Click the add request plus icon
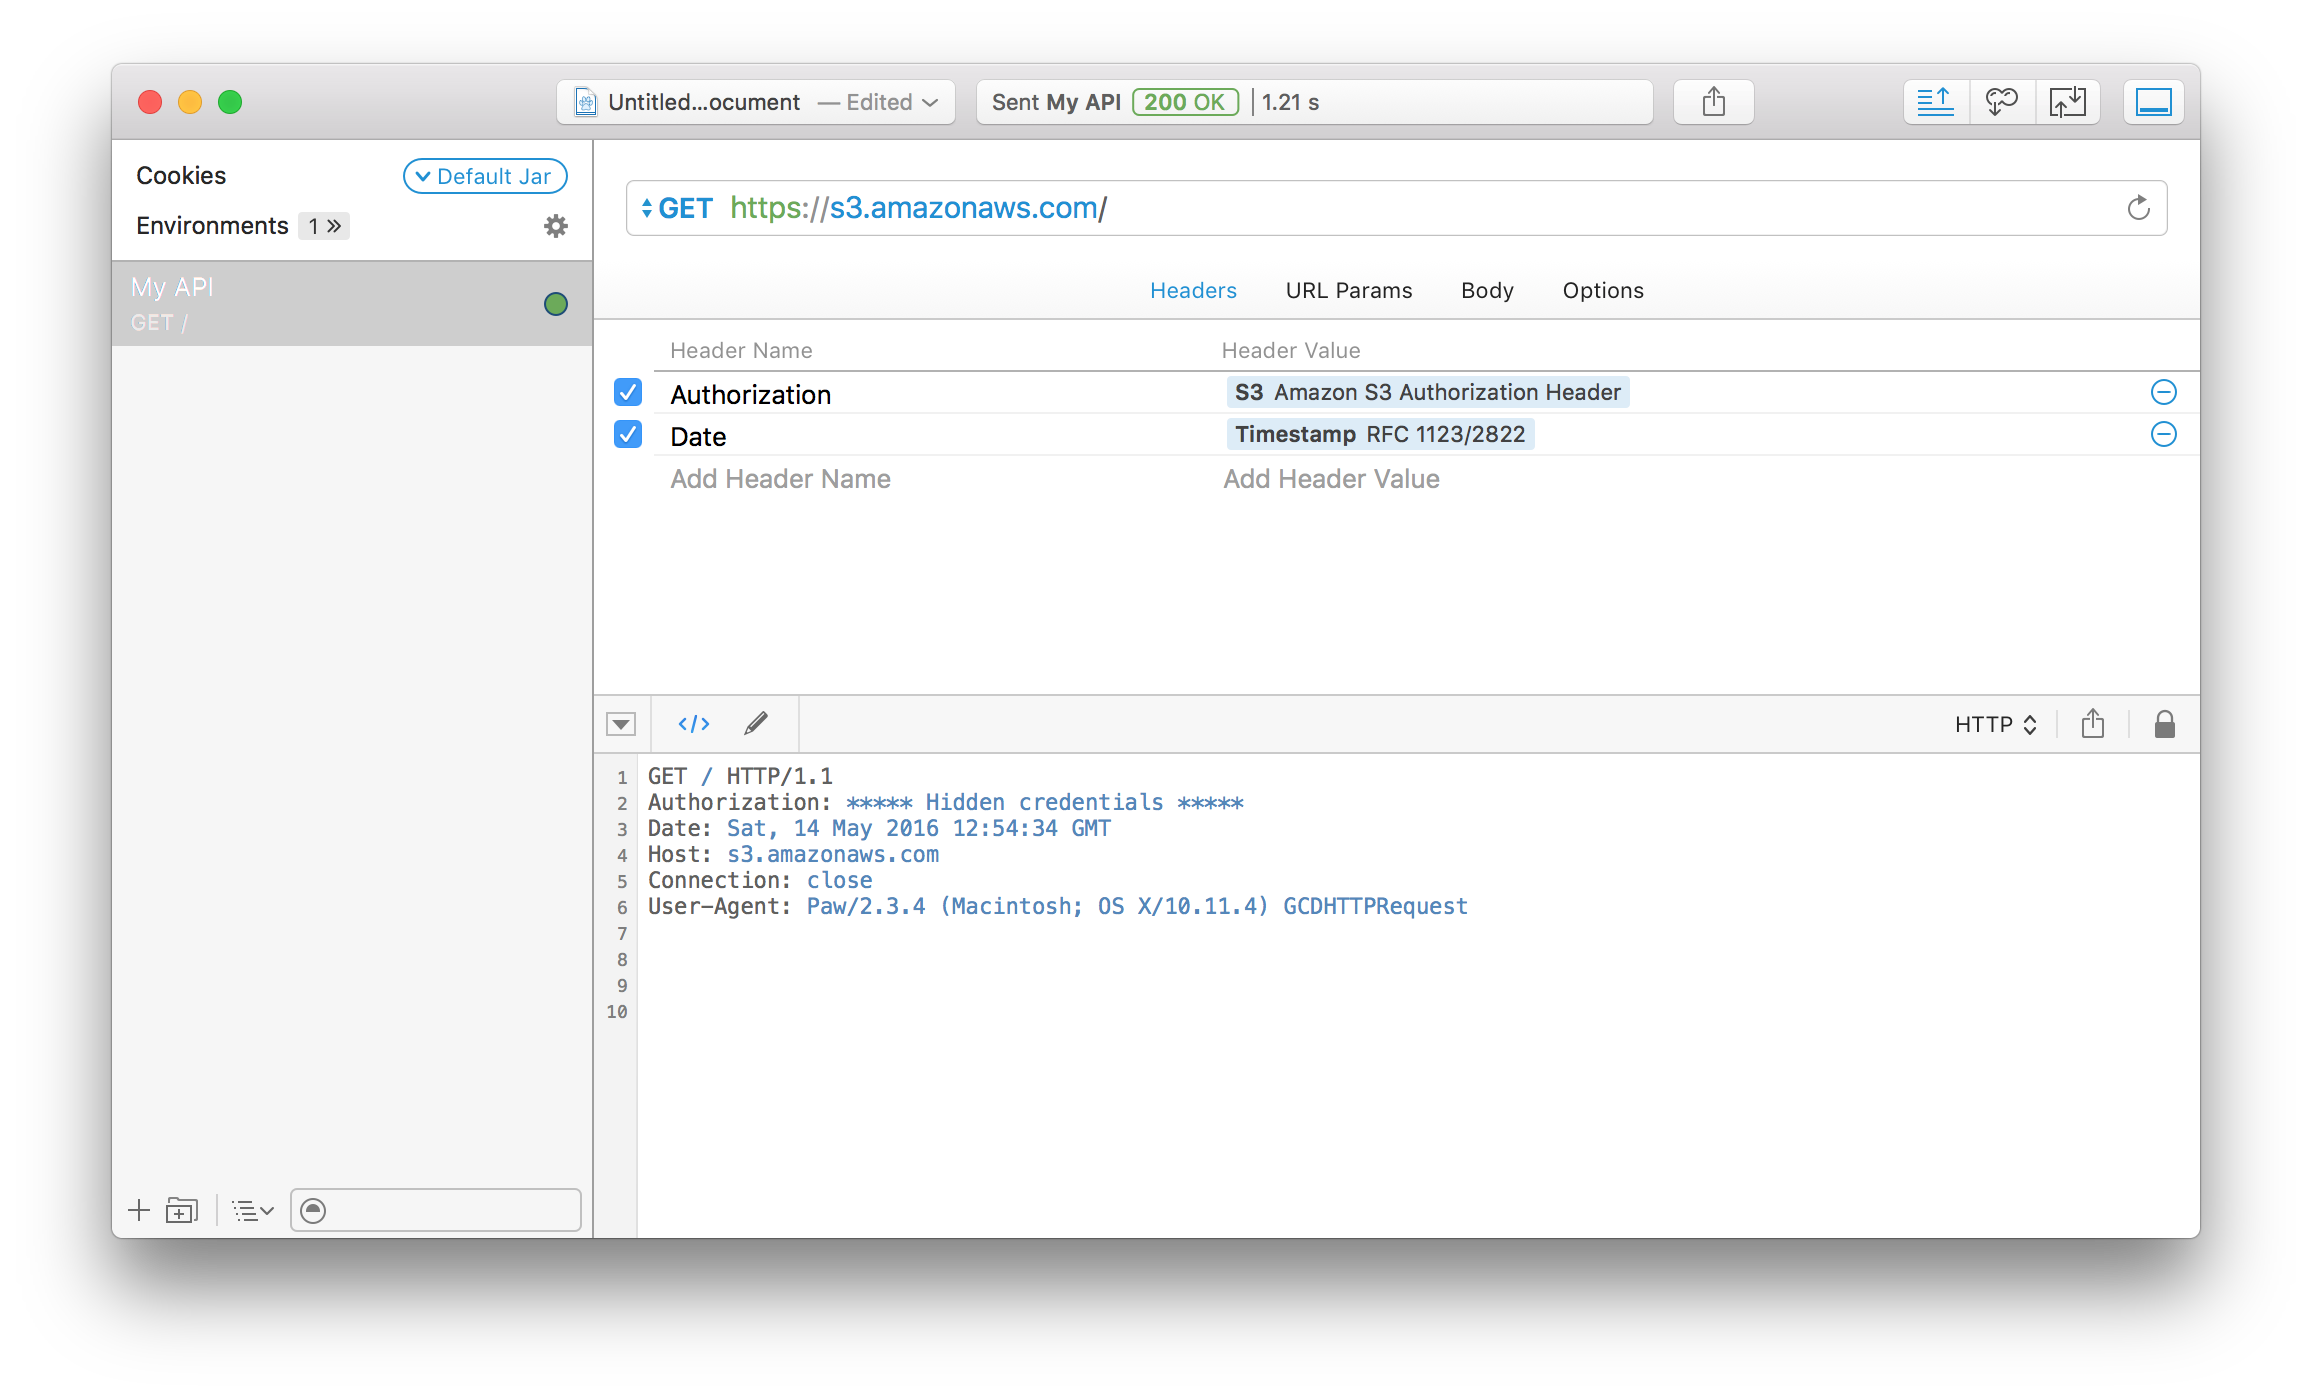Screen dimensions: 2312x1398 coord(139,1211)
